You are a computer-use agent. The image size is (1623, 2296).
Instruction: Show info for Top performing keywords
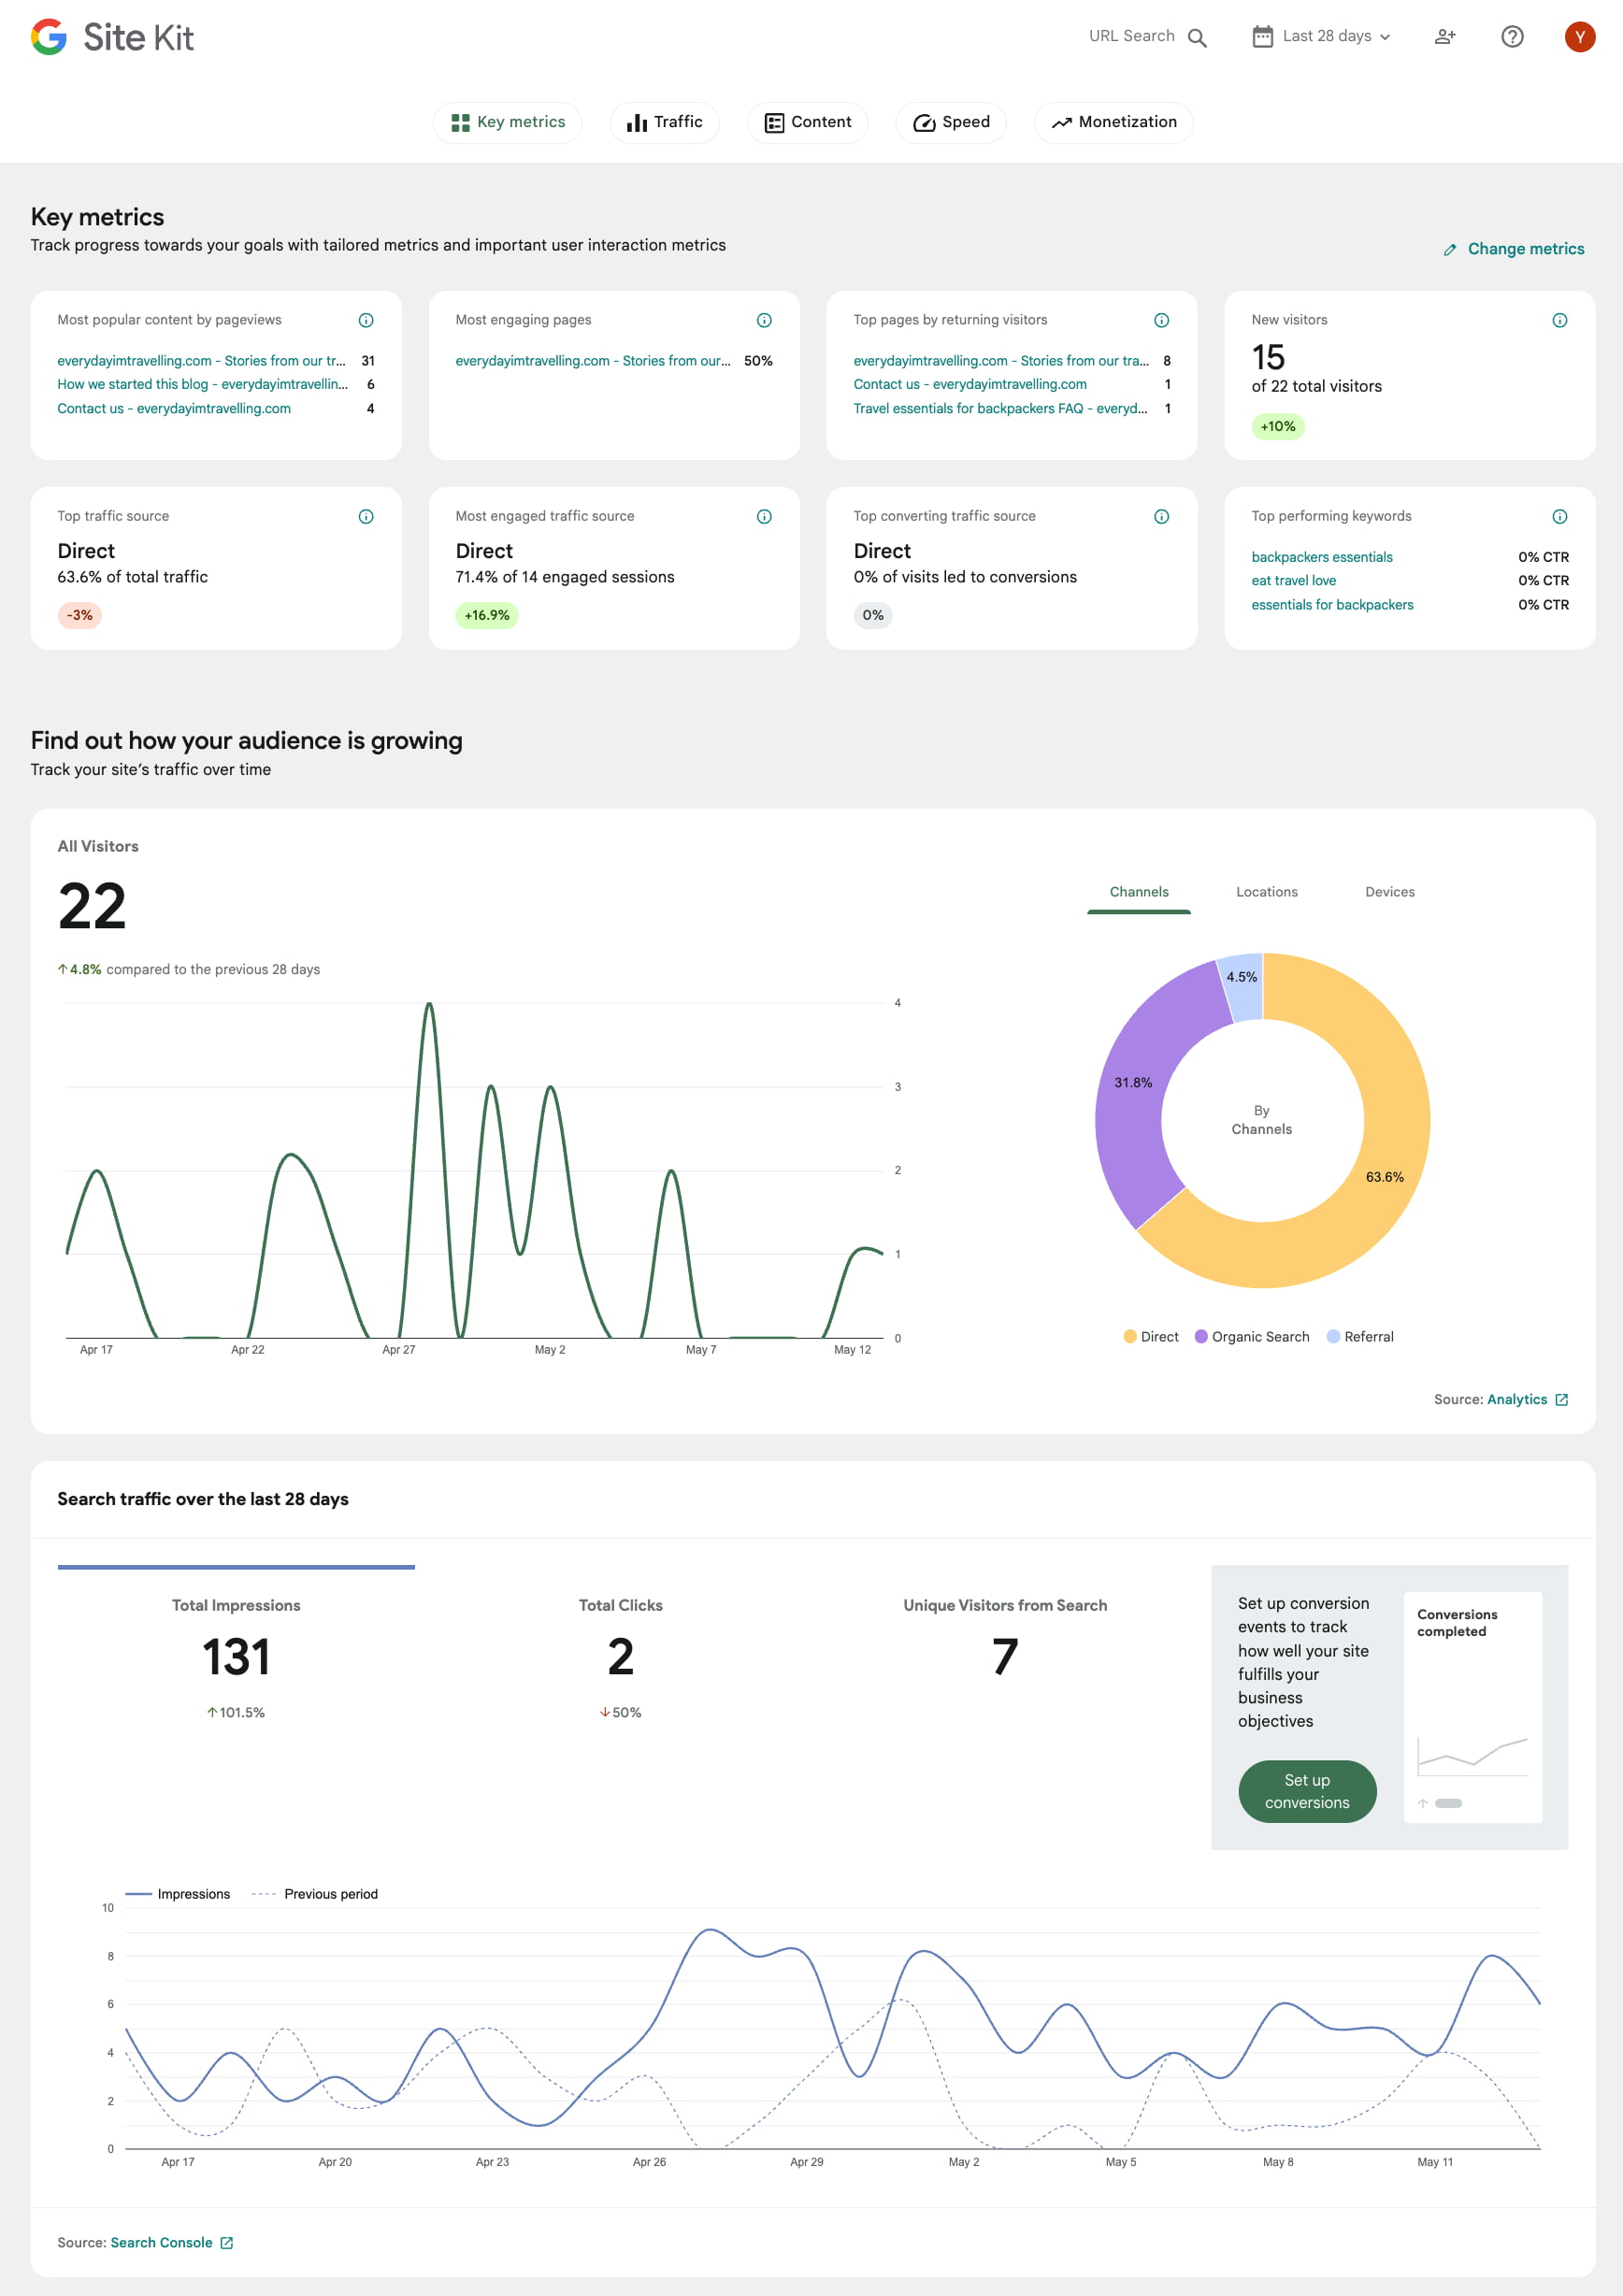point(1559,516)
